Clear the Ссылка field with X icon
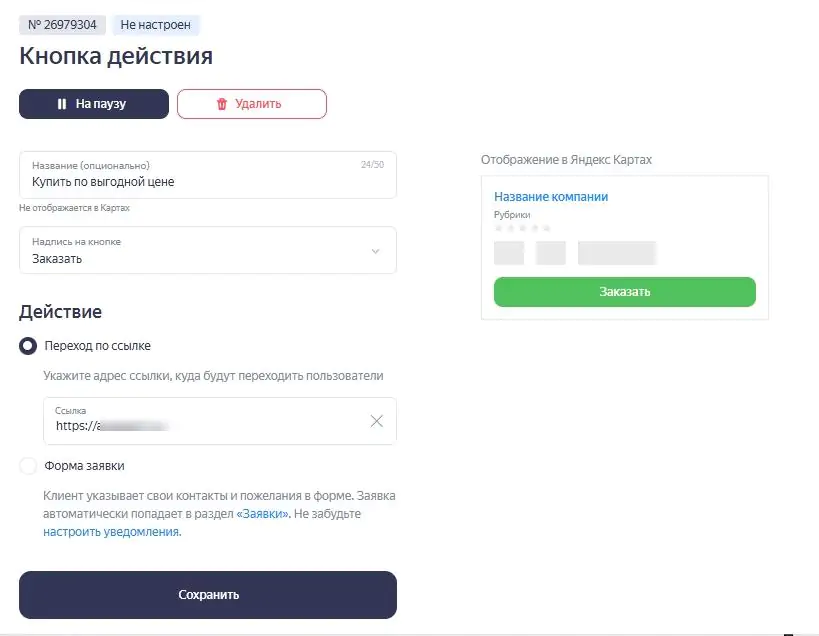Image resolution: width=819 pixels, height=636 pixels. coord(377,421)
